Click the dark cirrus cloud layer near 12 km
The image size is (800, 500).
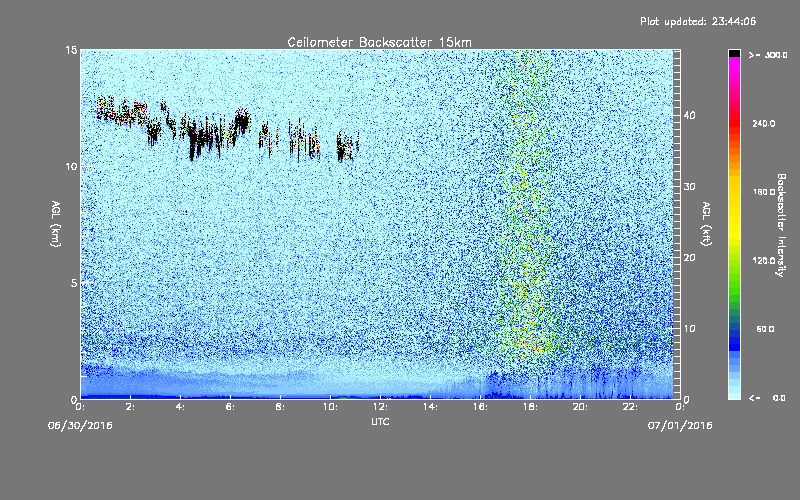click(x=227, y=129)
